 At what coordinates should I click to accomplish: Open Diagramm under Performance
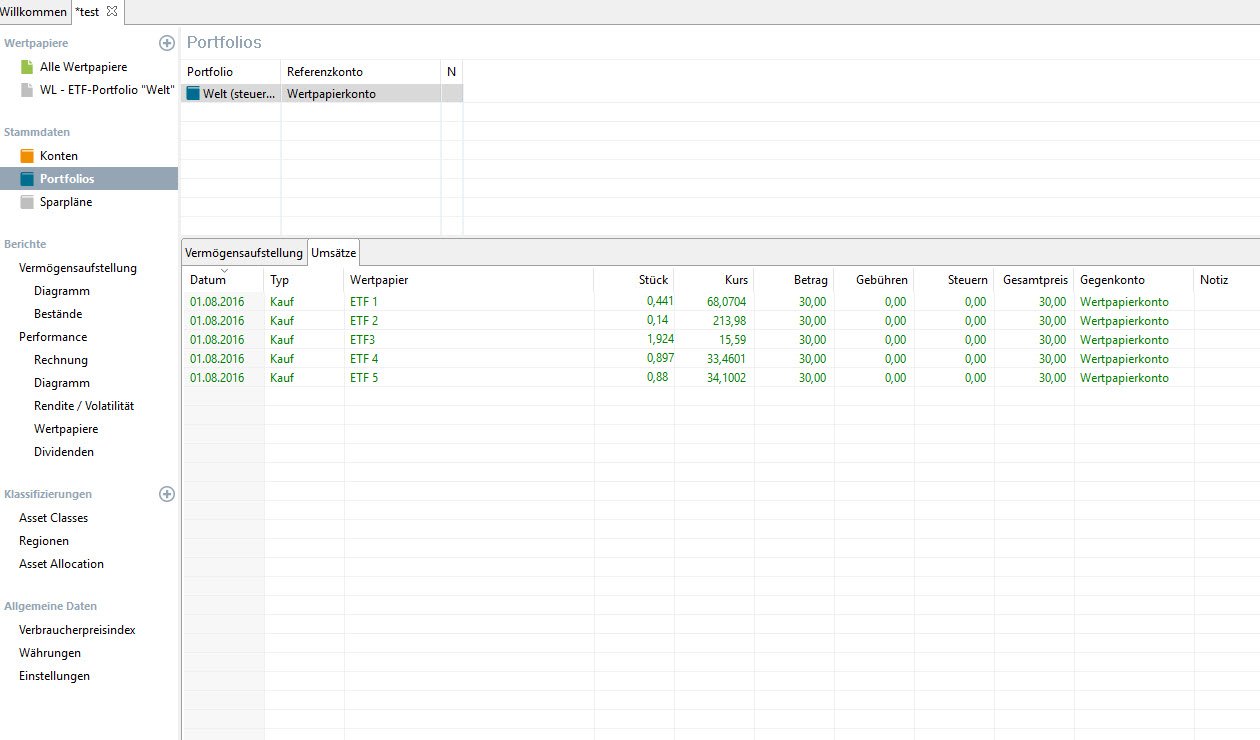62,383
